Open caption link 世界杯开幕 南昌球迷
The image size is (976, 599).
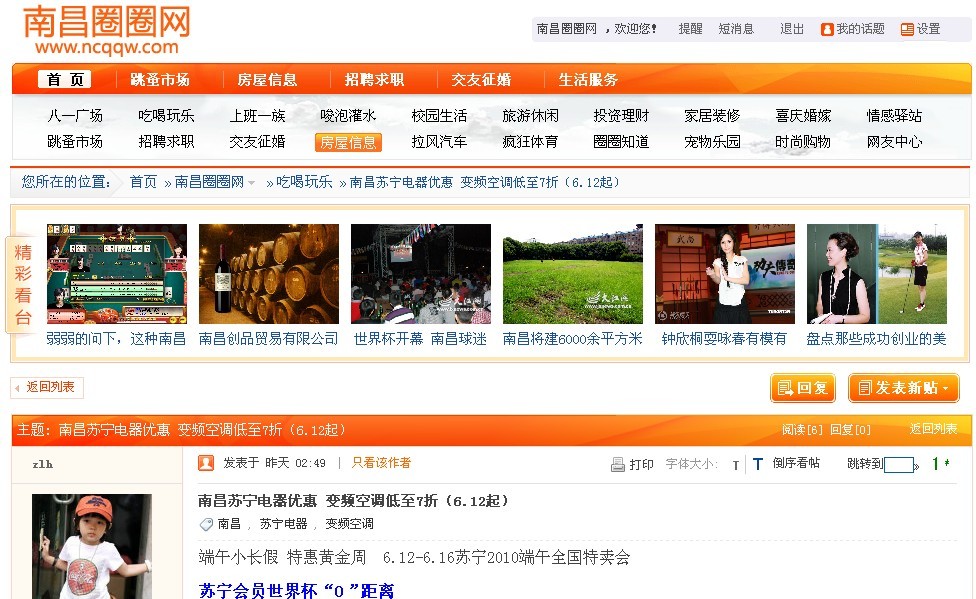420,339
